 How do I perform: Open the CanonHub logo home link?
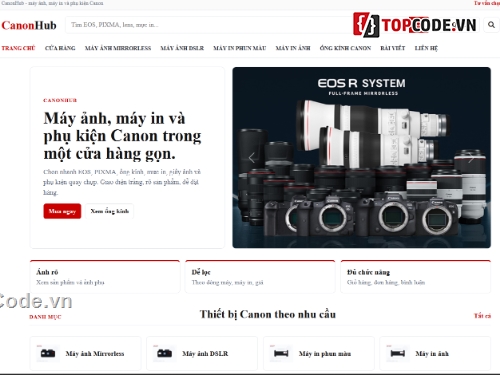29,25
